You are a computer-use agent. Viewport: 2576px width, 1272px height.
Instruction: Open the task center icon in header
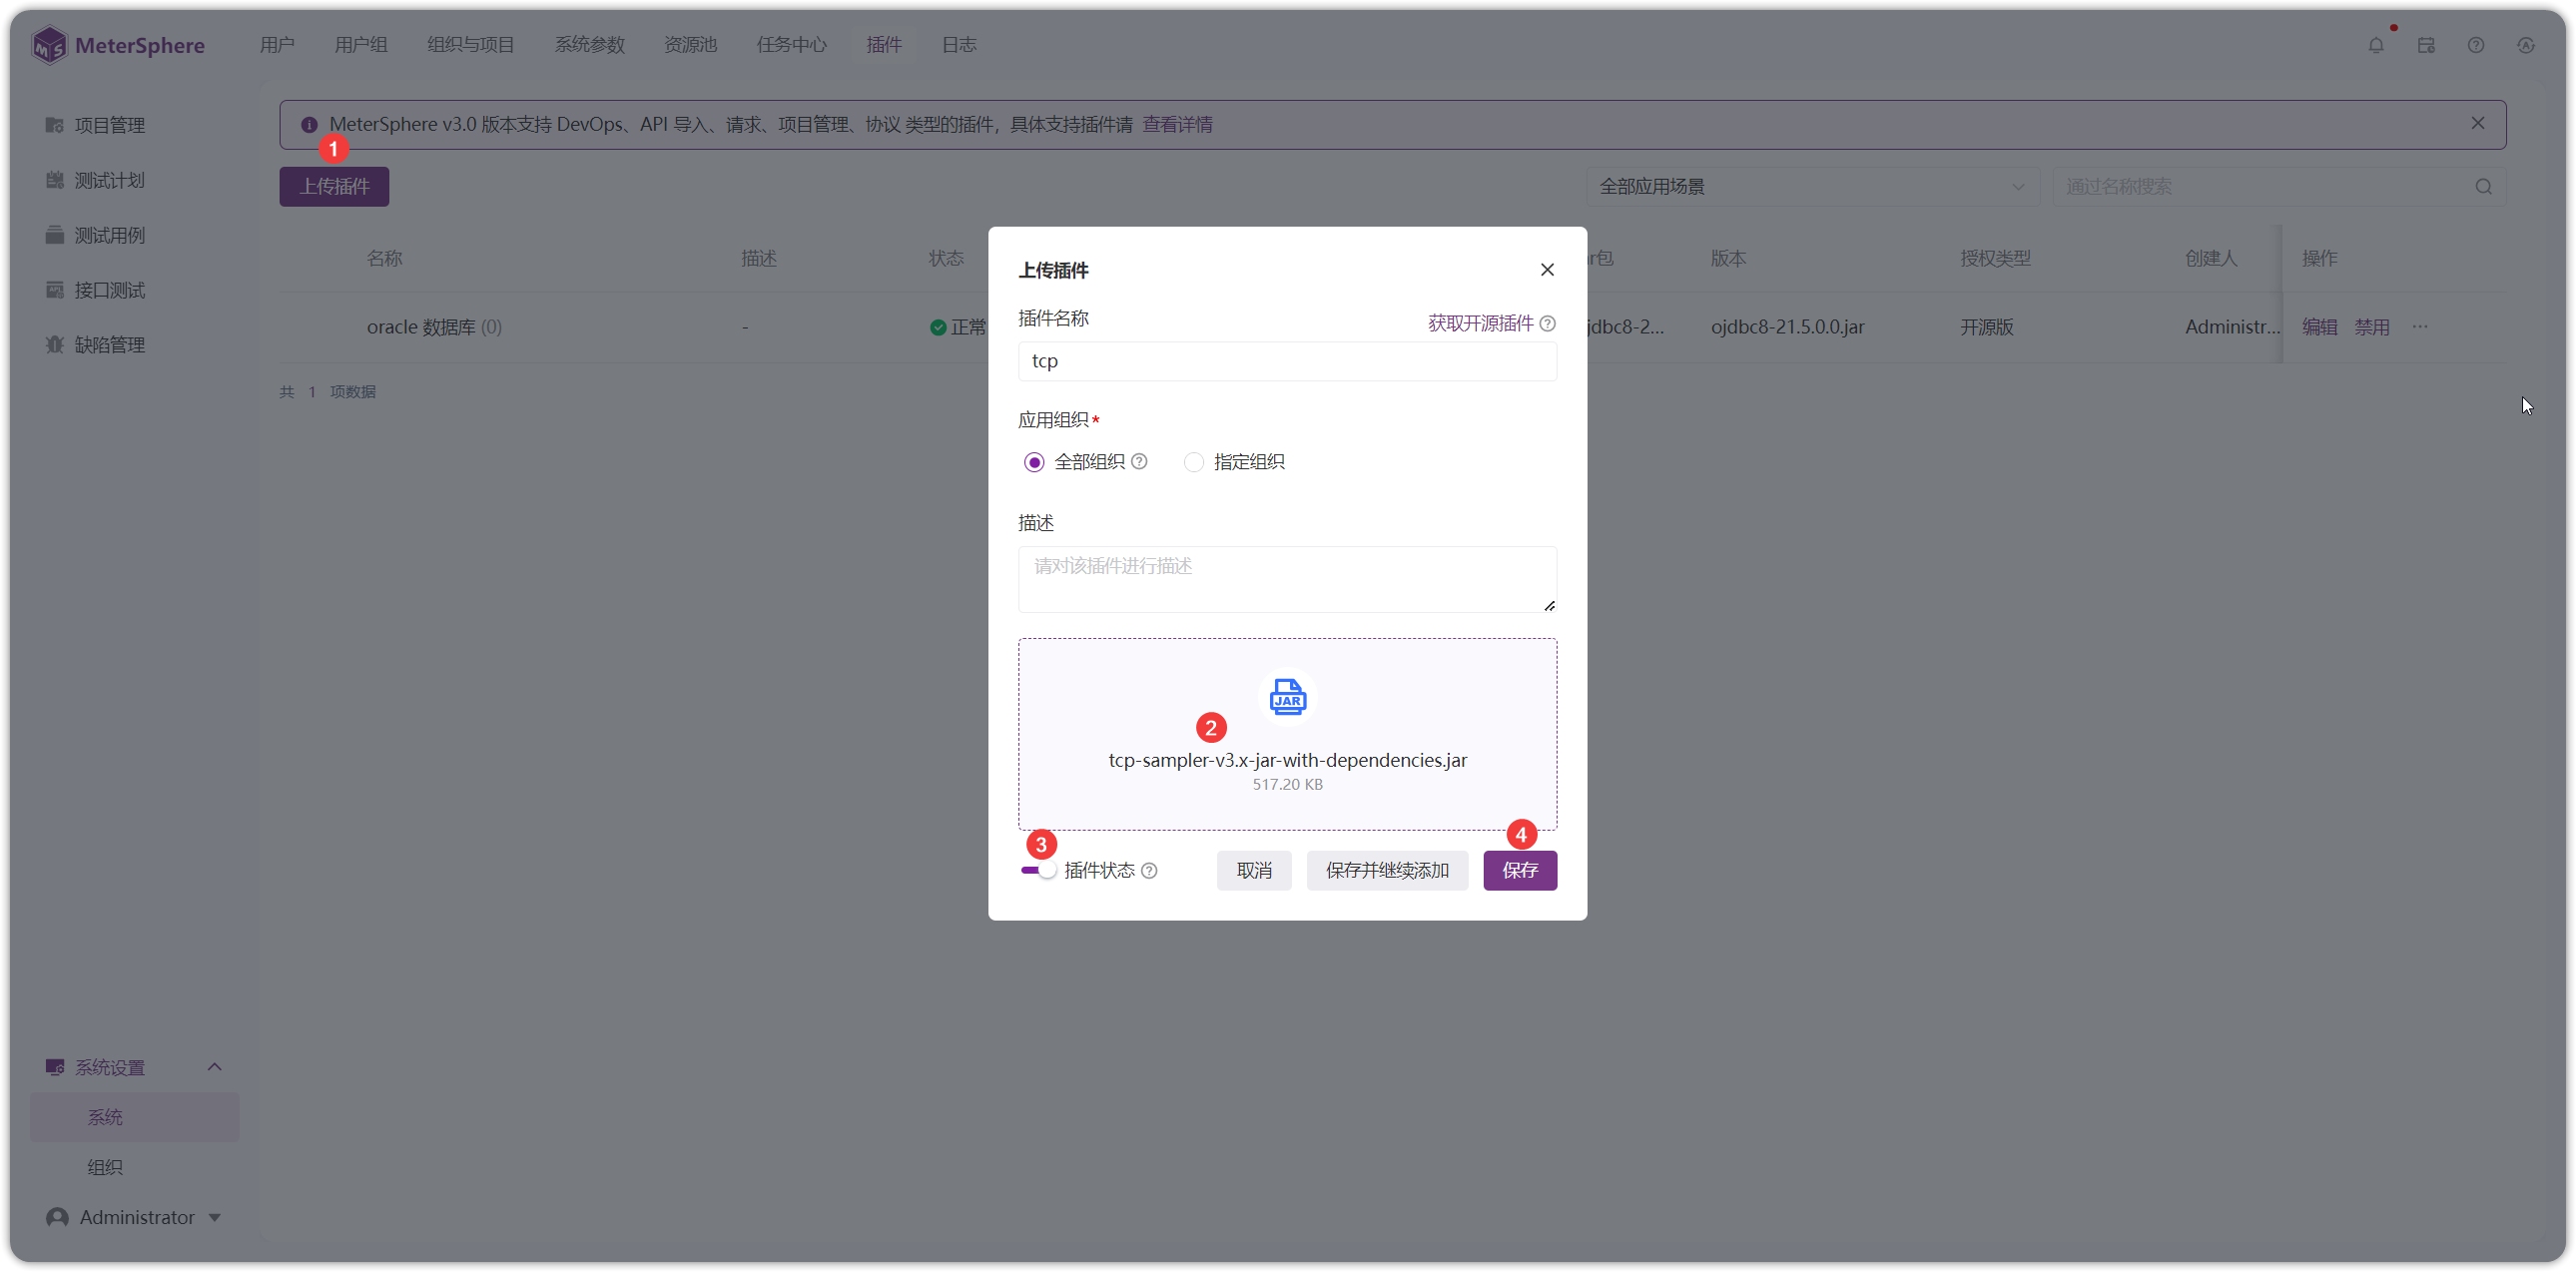click(x=2426, y=45)
